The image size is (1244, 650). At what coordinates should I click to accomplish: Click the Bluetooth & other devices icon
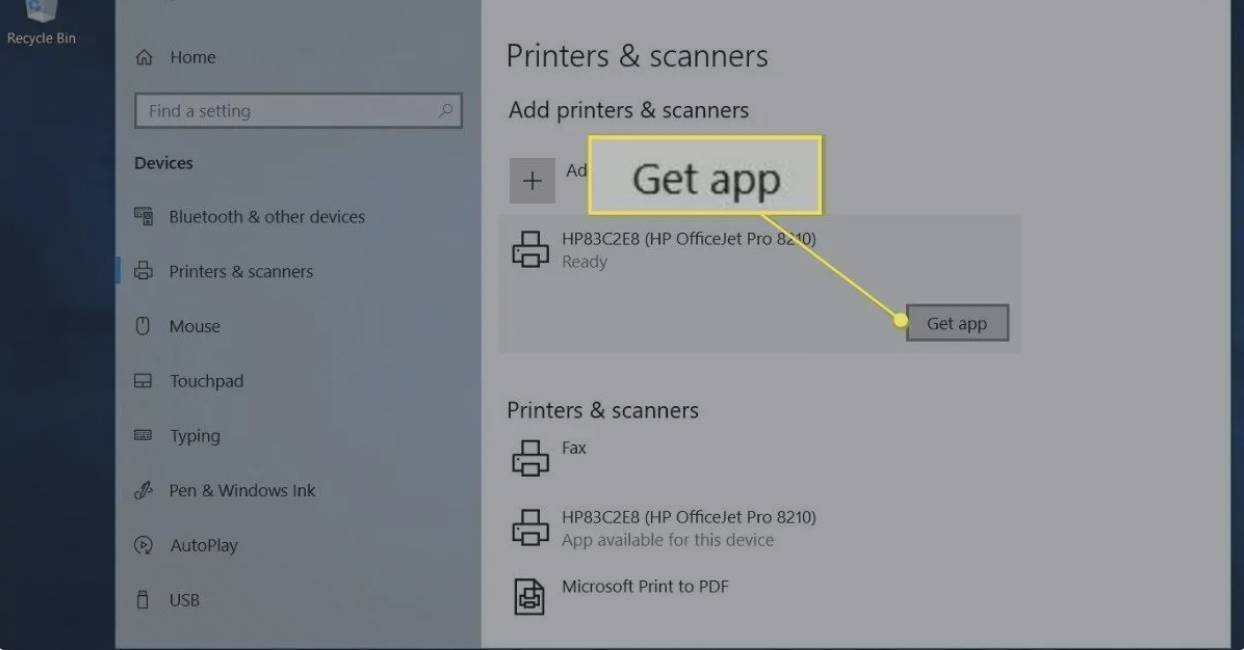point(144,217)
